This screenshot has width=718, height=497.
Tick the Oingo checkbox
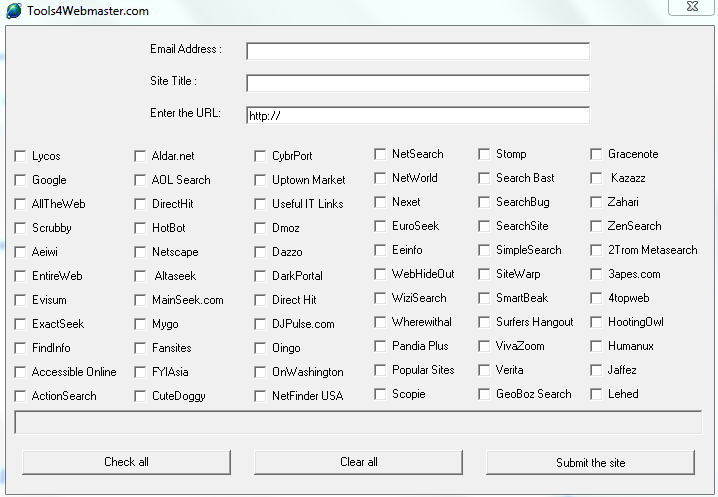point(260,348)
